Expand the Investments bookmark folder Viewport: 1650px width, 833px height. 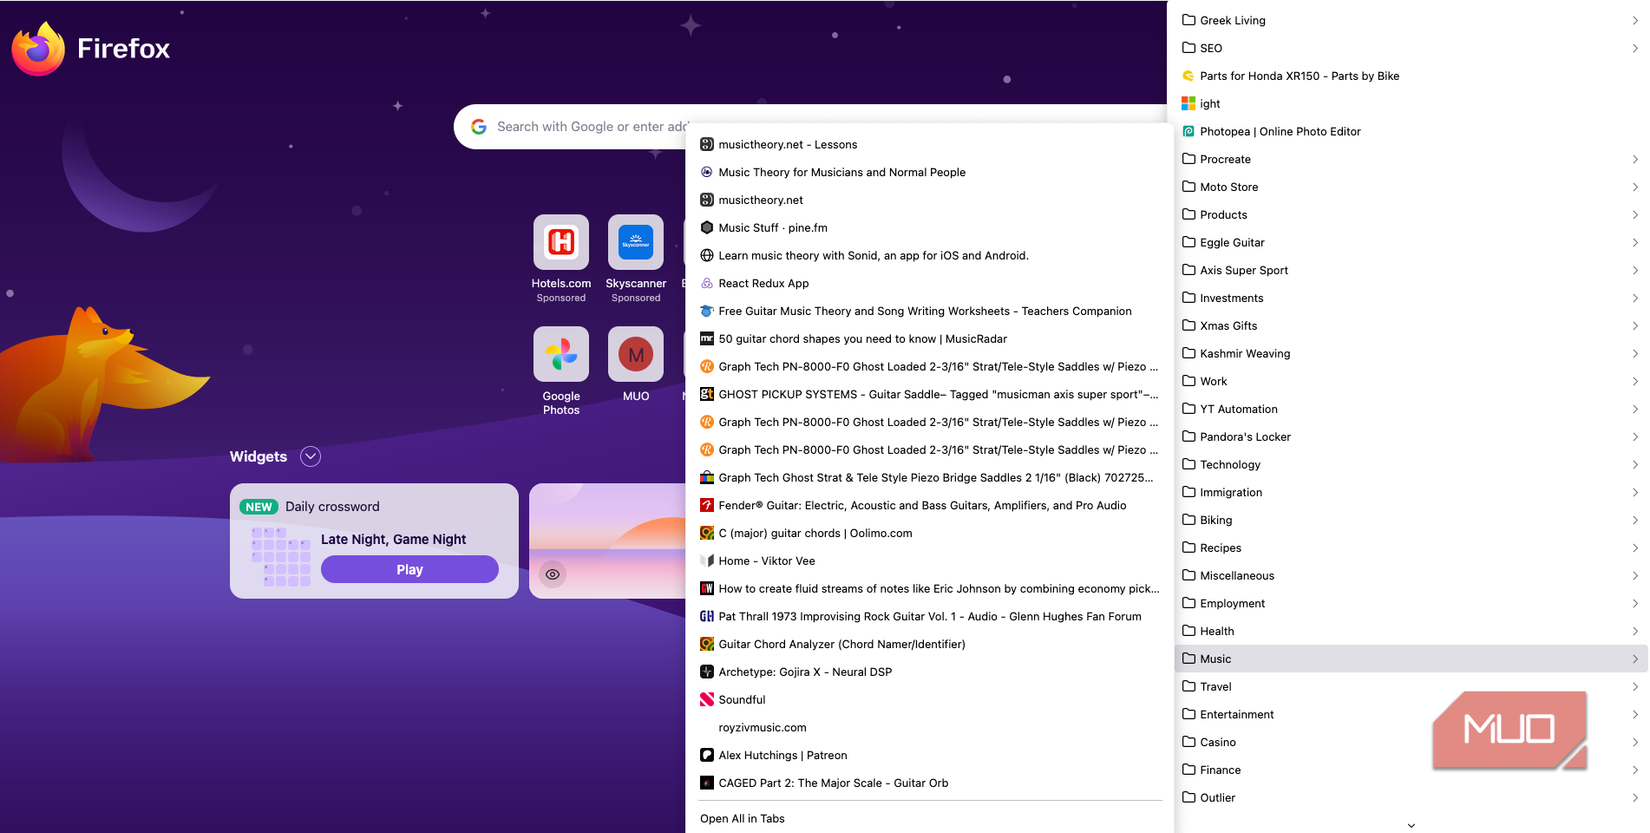tap(1411, 298)
